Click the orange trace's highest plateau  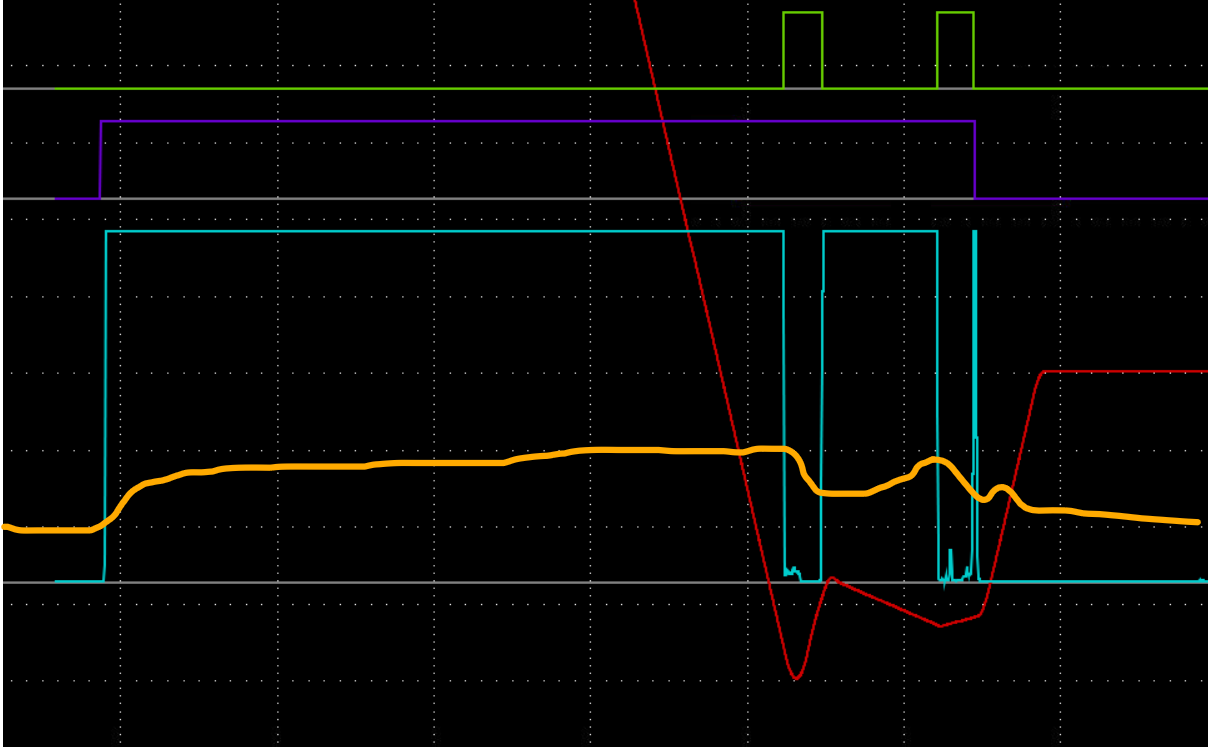620,450
